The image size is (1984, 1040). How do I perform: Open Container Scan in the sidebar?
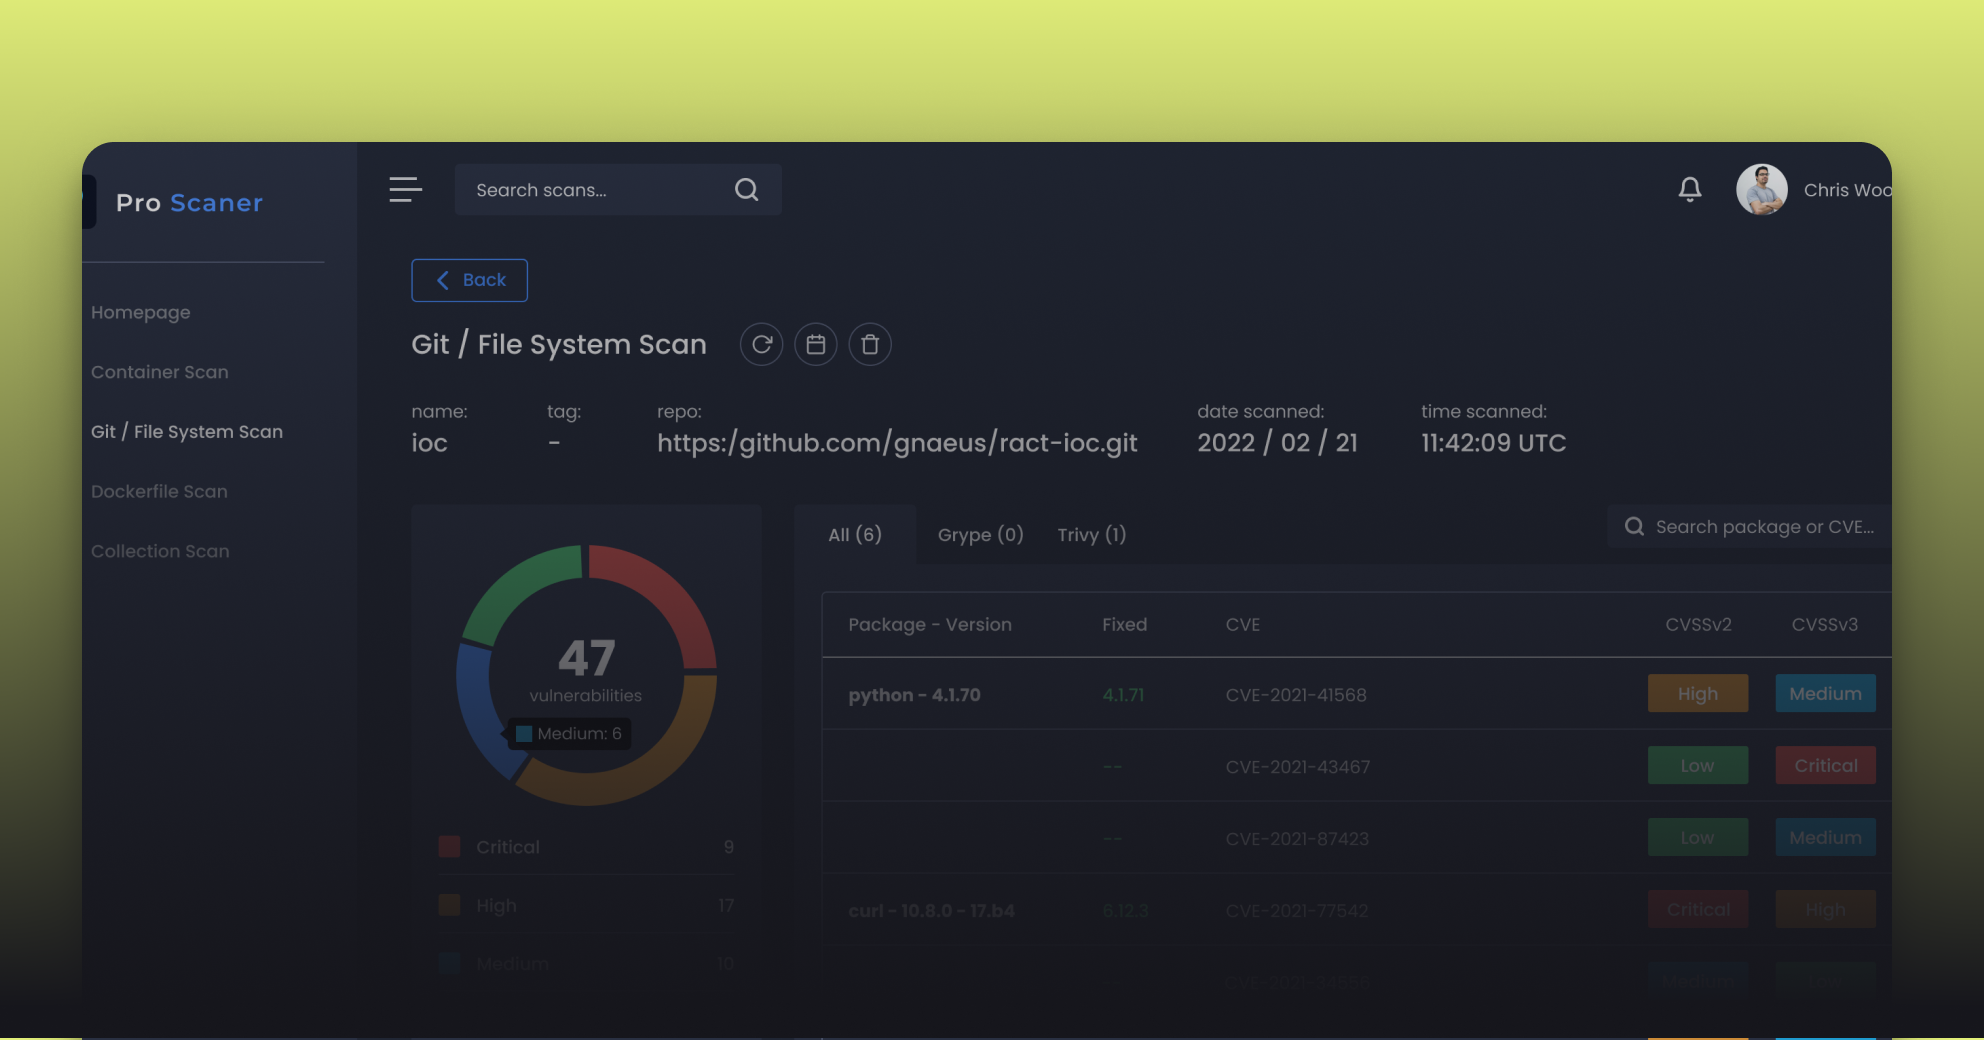pyautogui.click(x=160, y=372)
